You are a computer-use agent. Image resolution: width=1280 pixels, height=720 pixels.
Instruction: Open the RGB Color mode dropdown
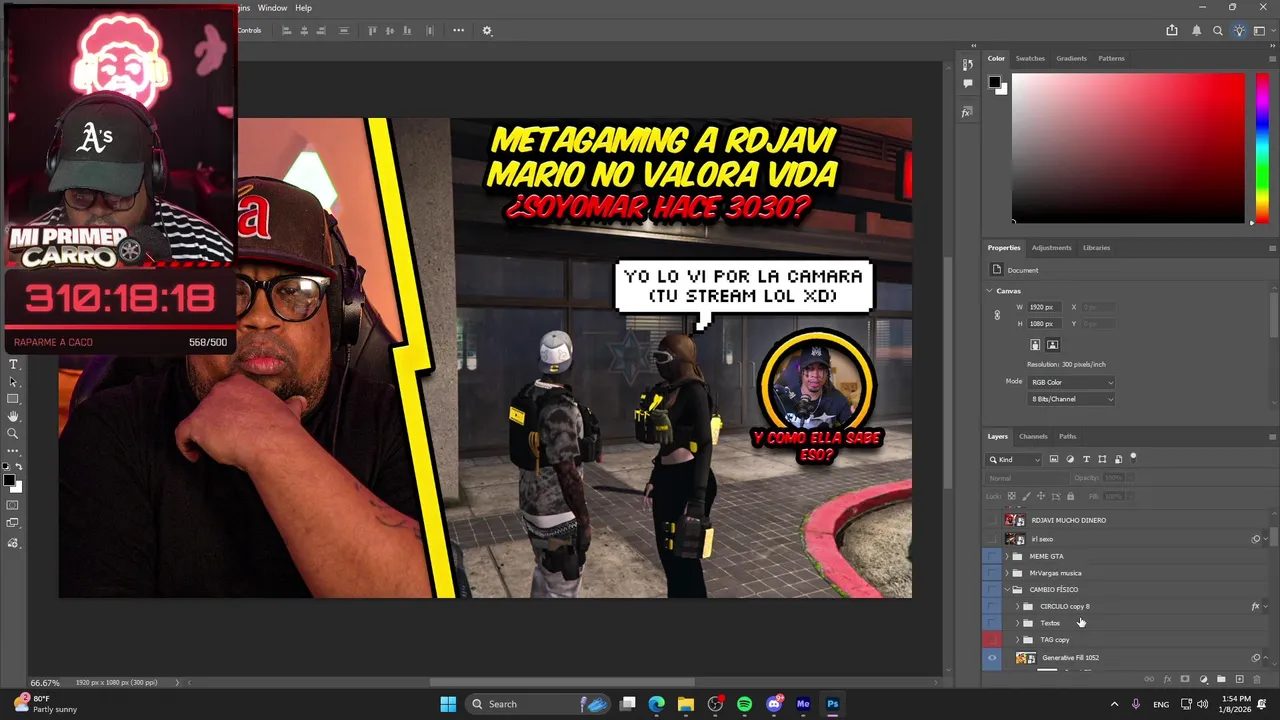coord(1071,382)
